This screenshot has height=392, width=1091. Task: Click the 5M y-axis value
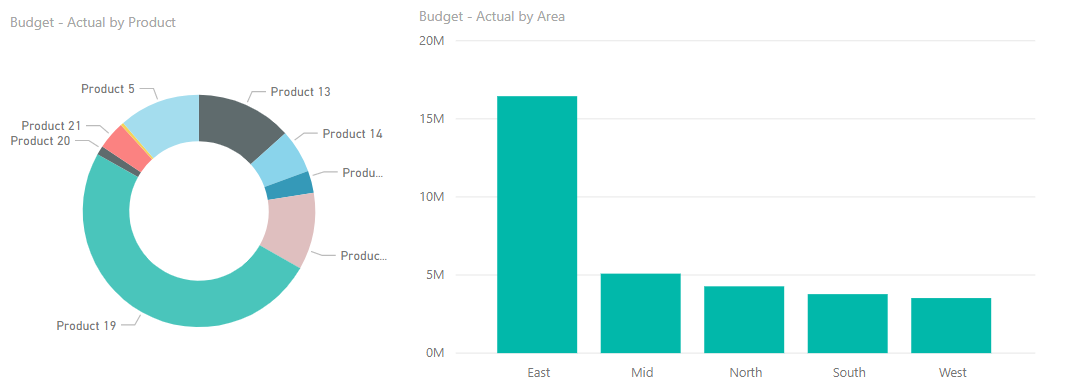(x=435, y=275)
